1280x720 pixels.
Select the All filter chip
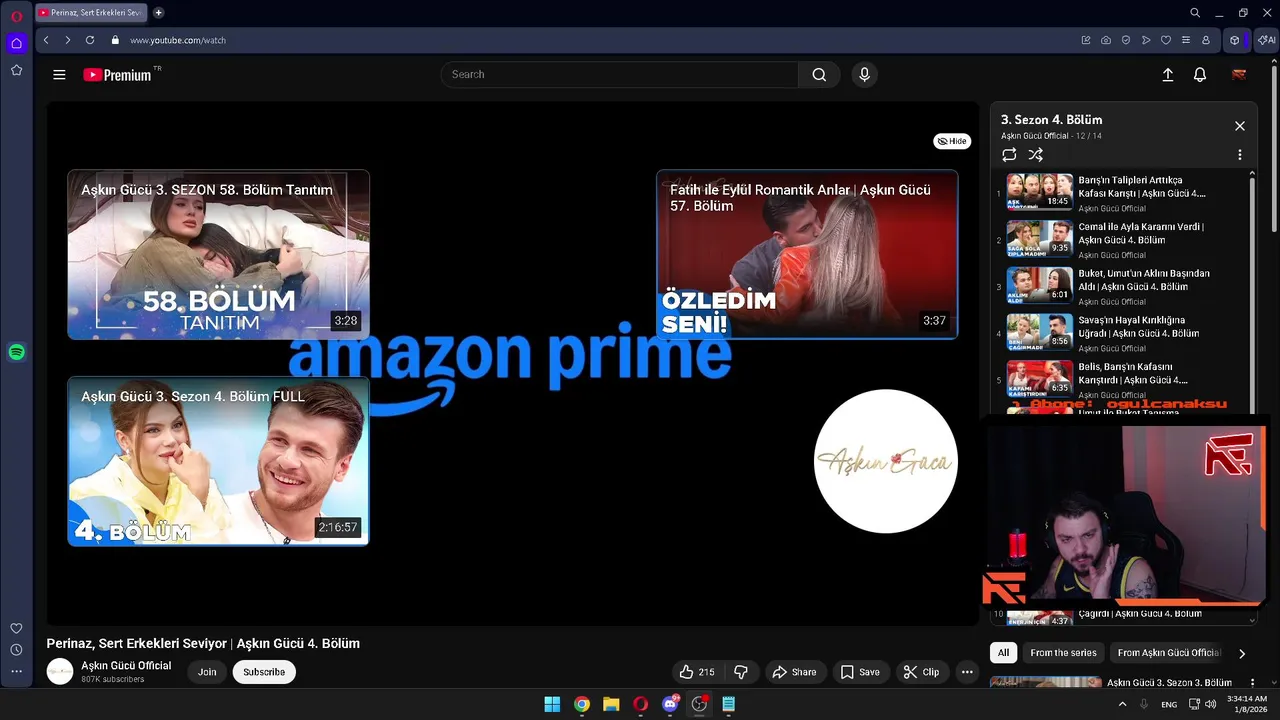pyautogui.click(x=1003, y=653)
